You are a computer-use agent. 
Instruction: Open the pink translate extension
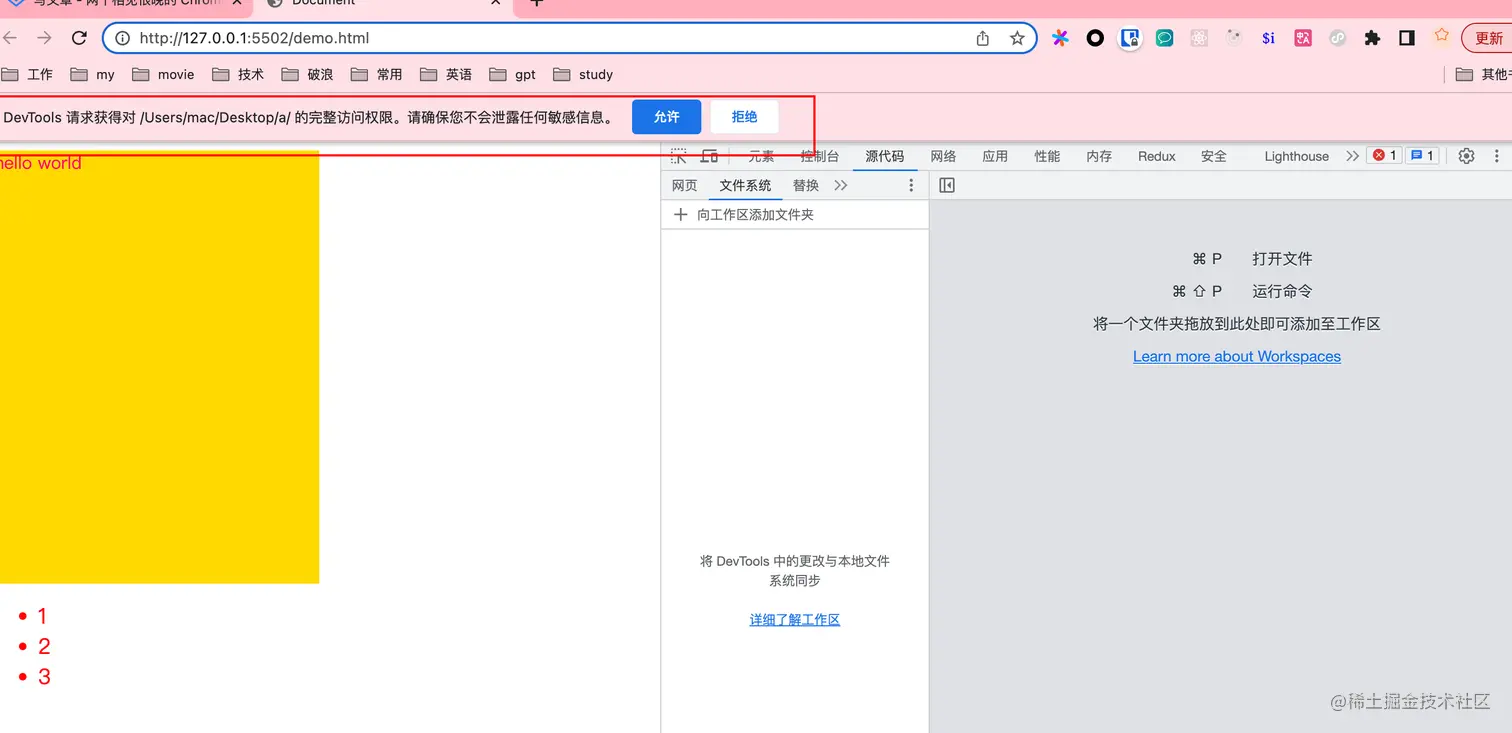coord(1303,38)
